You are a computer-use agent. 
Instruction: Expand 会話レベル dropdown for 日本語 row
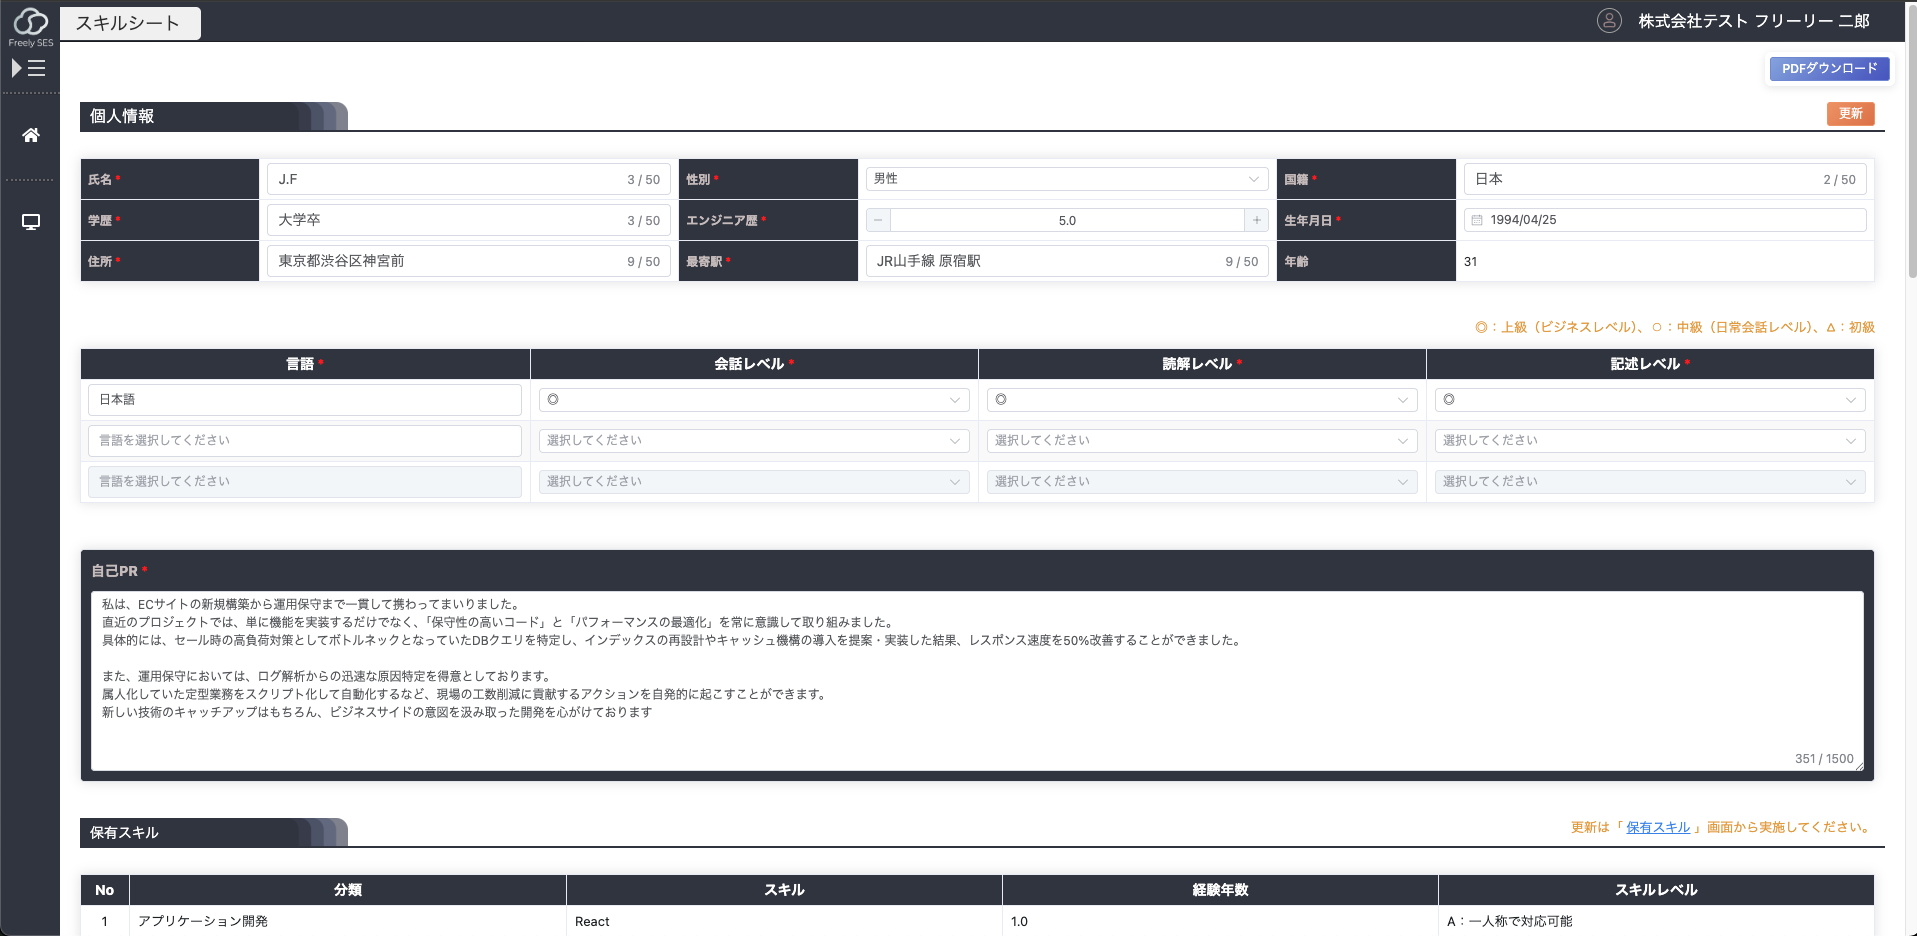[754, 400]
